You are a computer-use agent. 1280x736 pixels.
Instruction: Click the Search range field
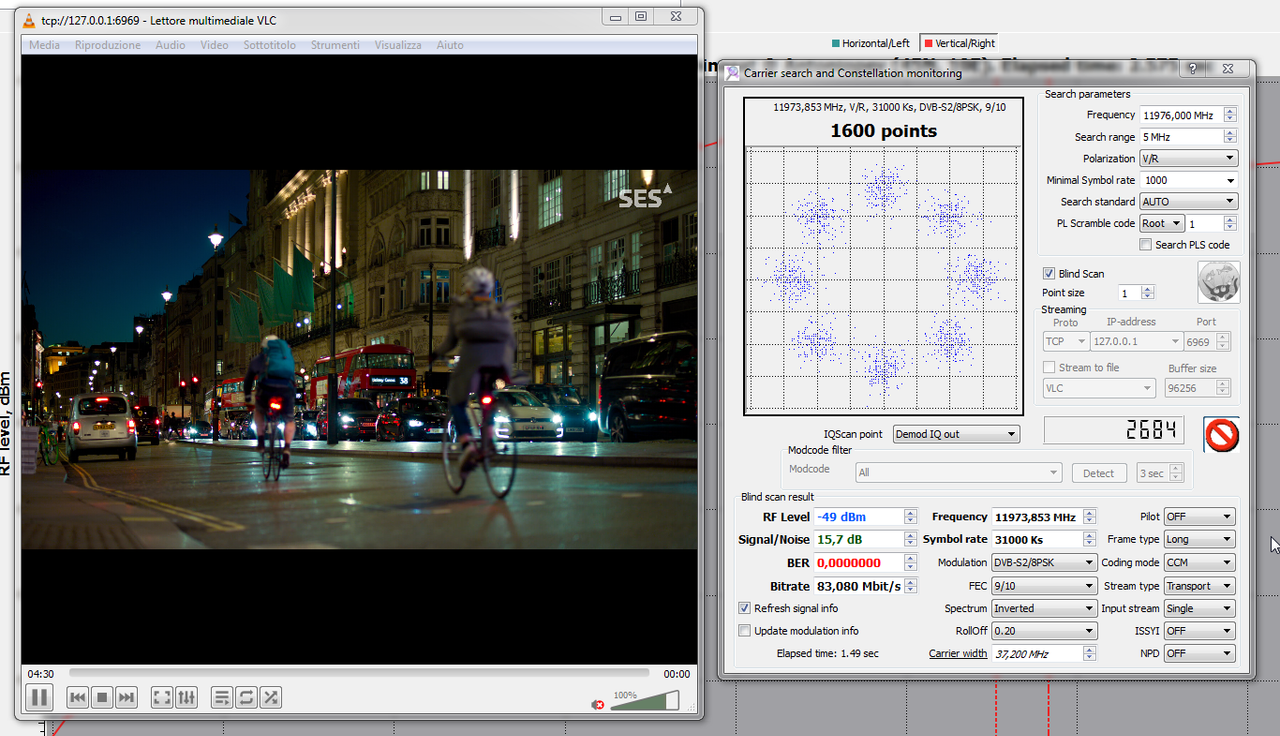1182,137
